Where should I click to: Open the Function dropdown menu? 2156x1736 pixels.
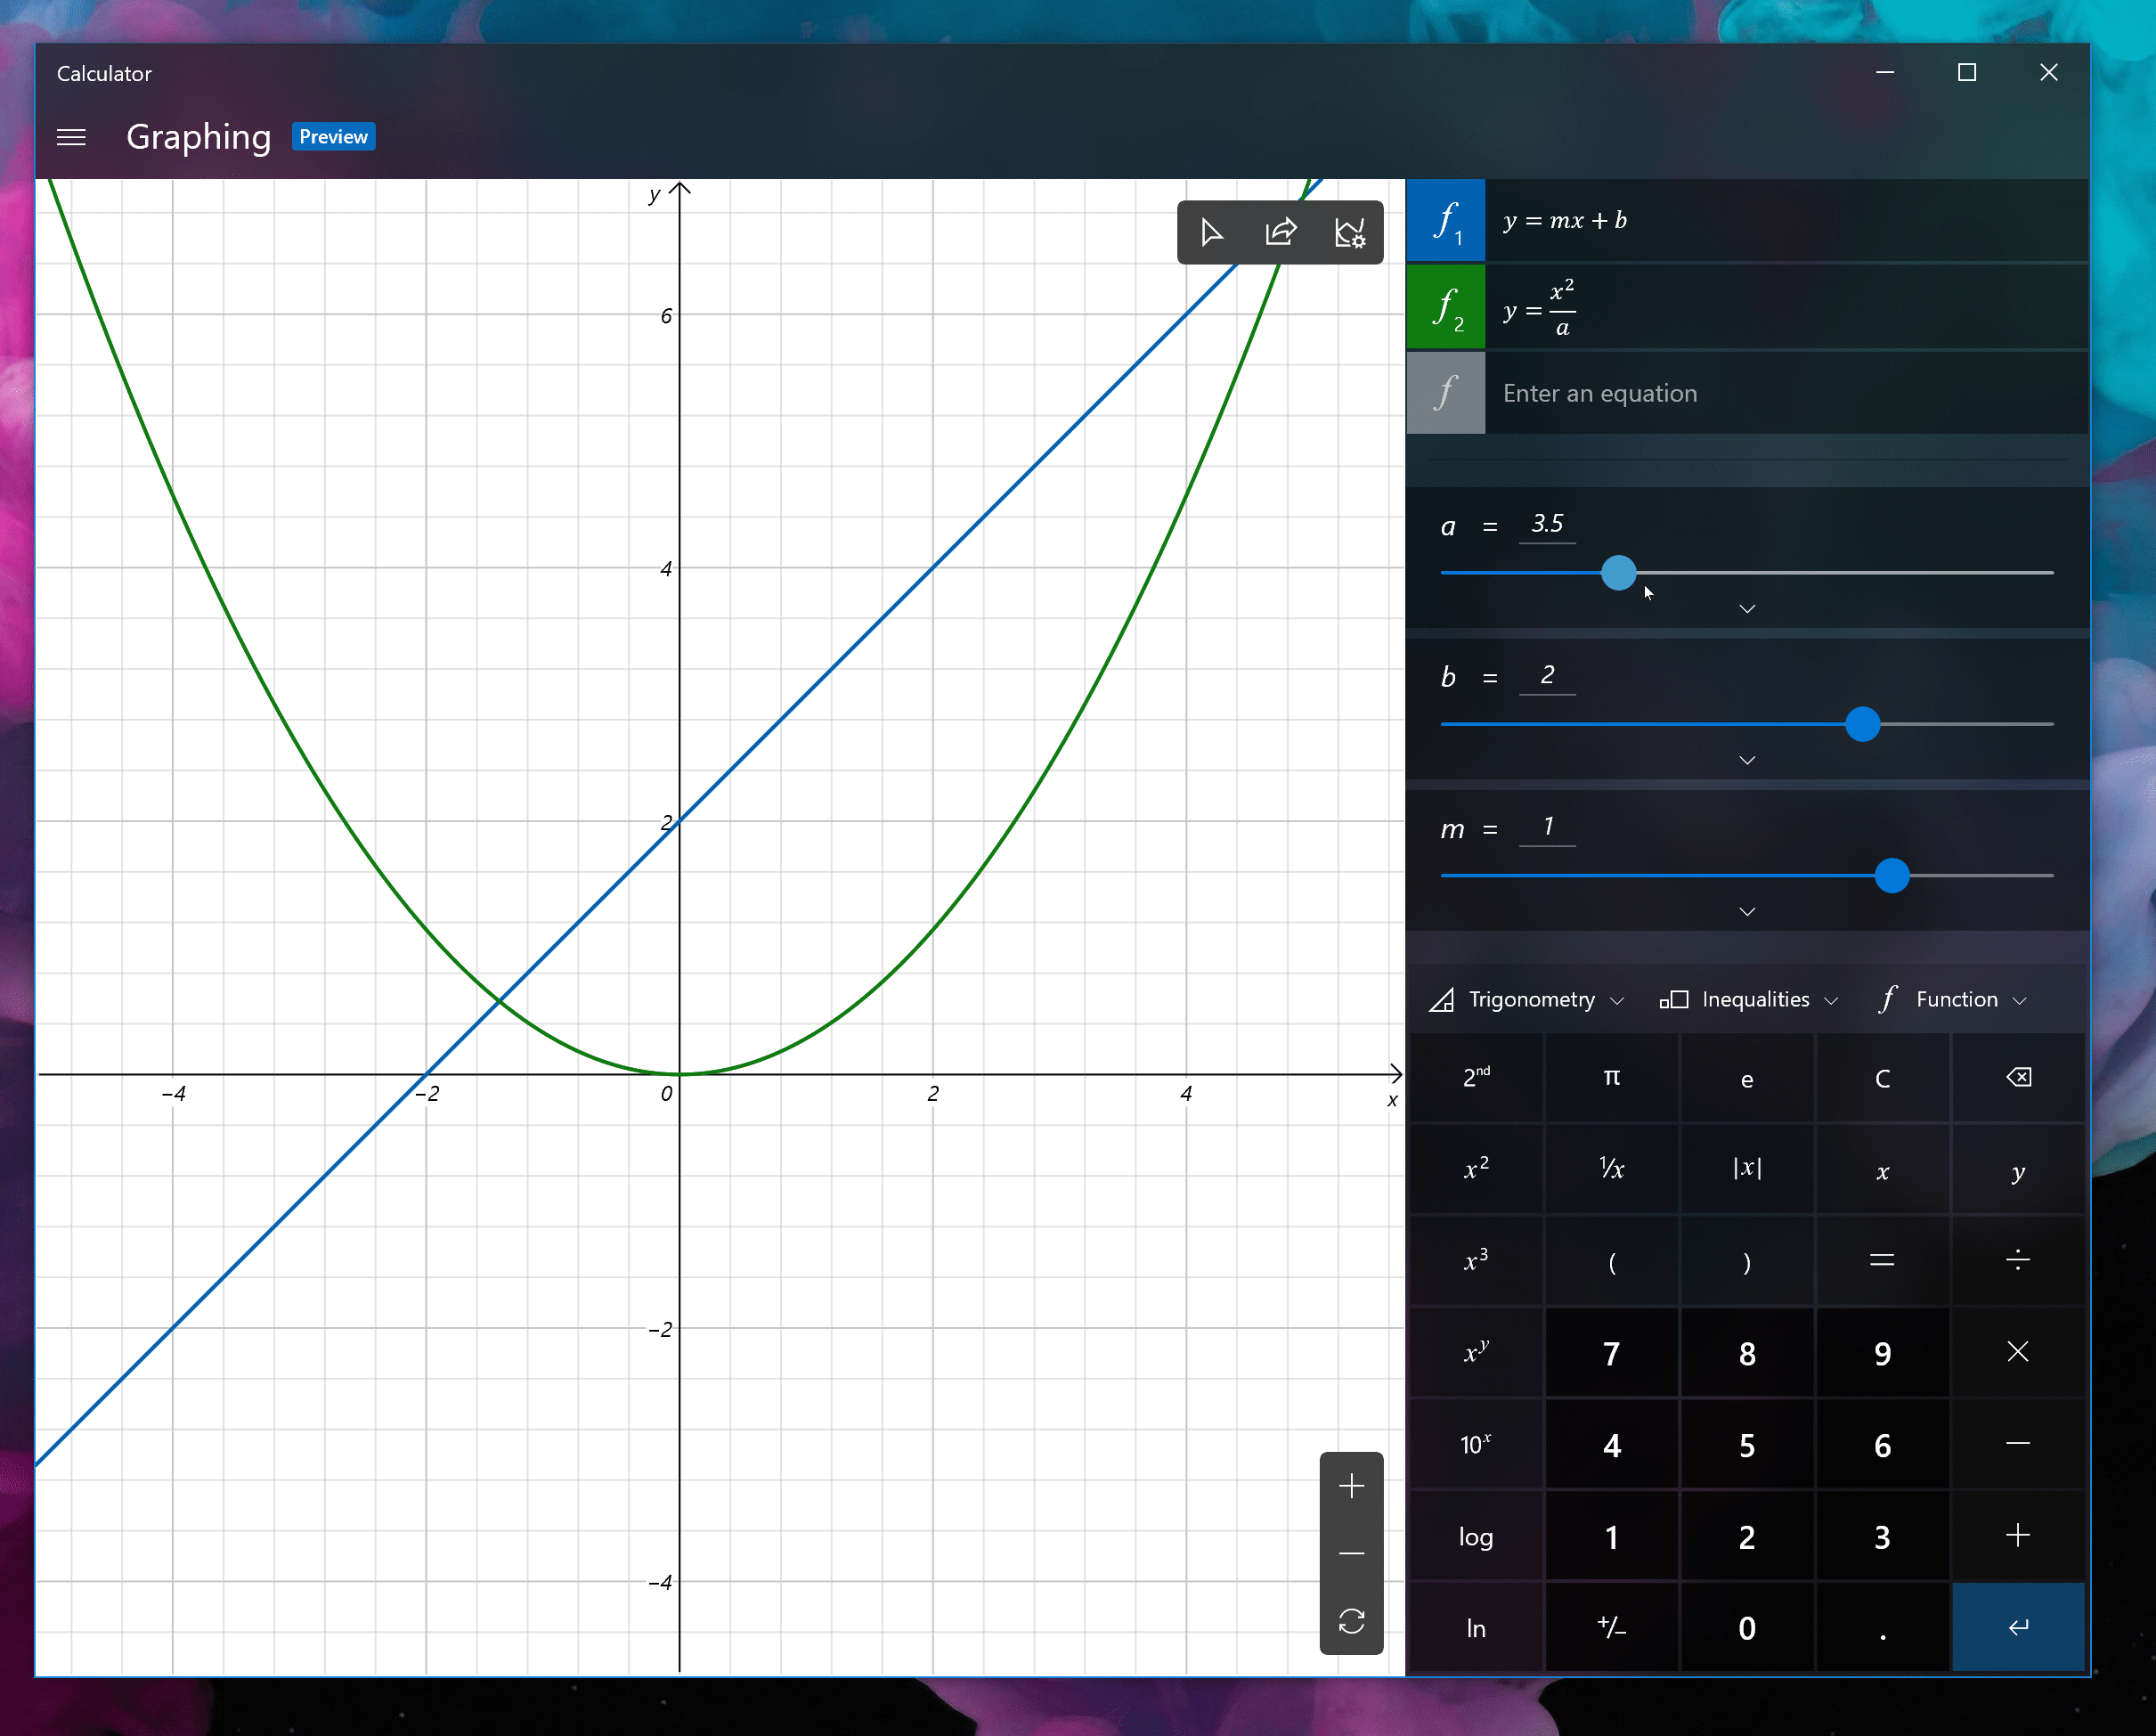[1949, 999]
